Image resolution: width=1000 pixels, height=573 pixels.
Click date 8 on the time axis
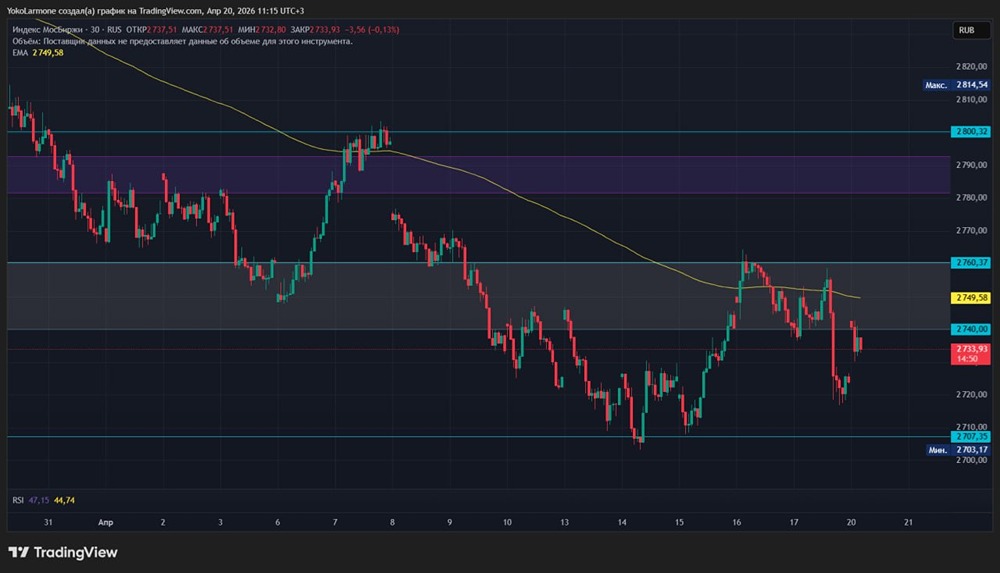click(392, 522)
